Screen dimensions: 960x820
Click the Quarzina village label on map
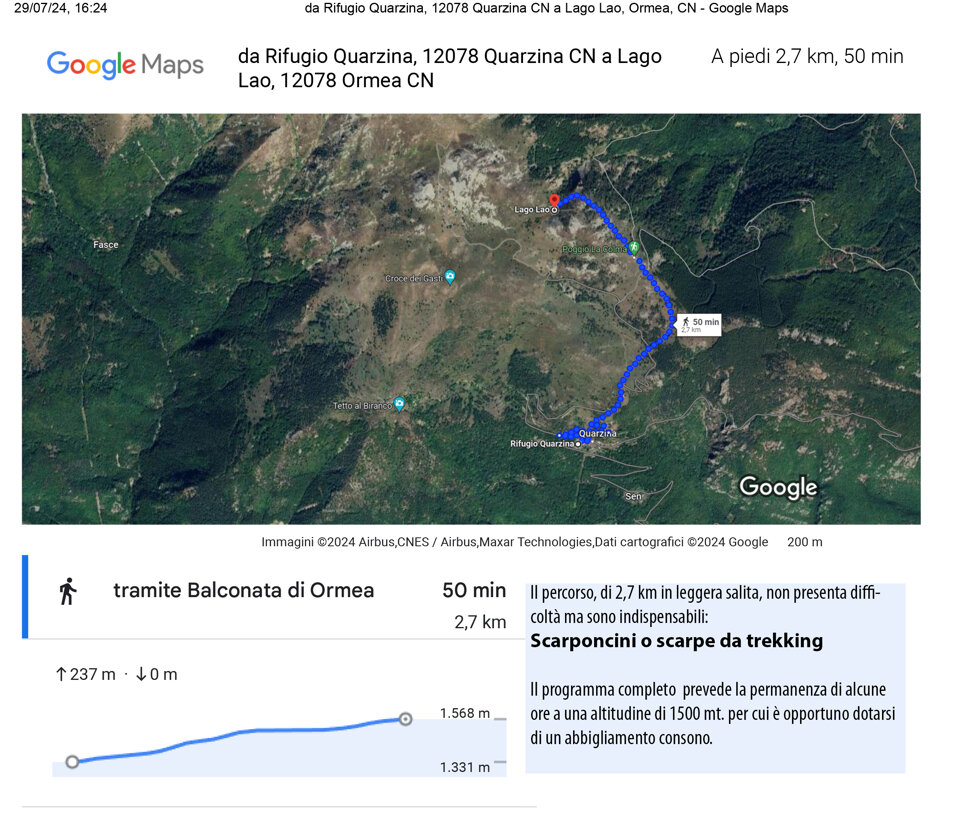597,433
